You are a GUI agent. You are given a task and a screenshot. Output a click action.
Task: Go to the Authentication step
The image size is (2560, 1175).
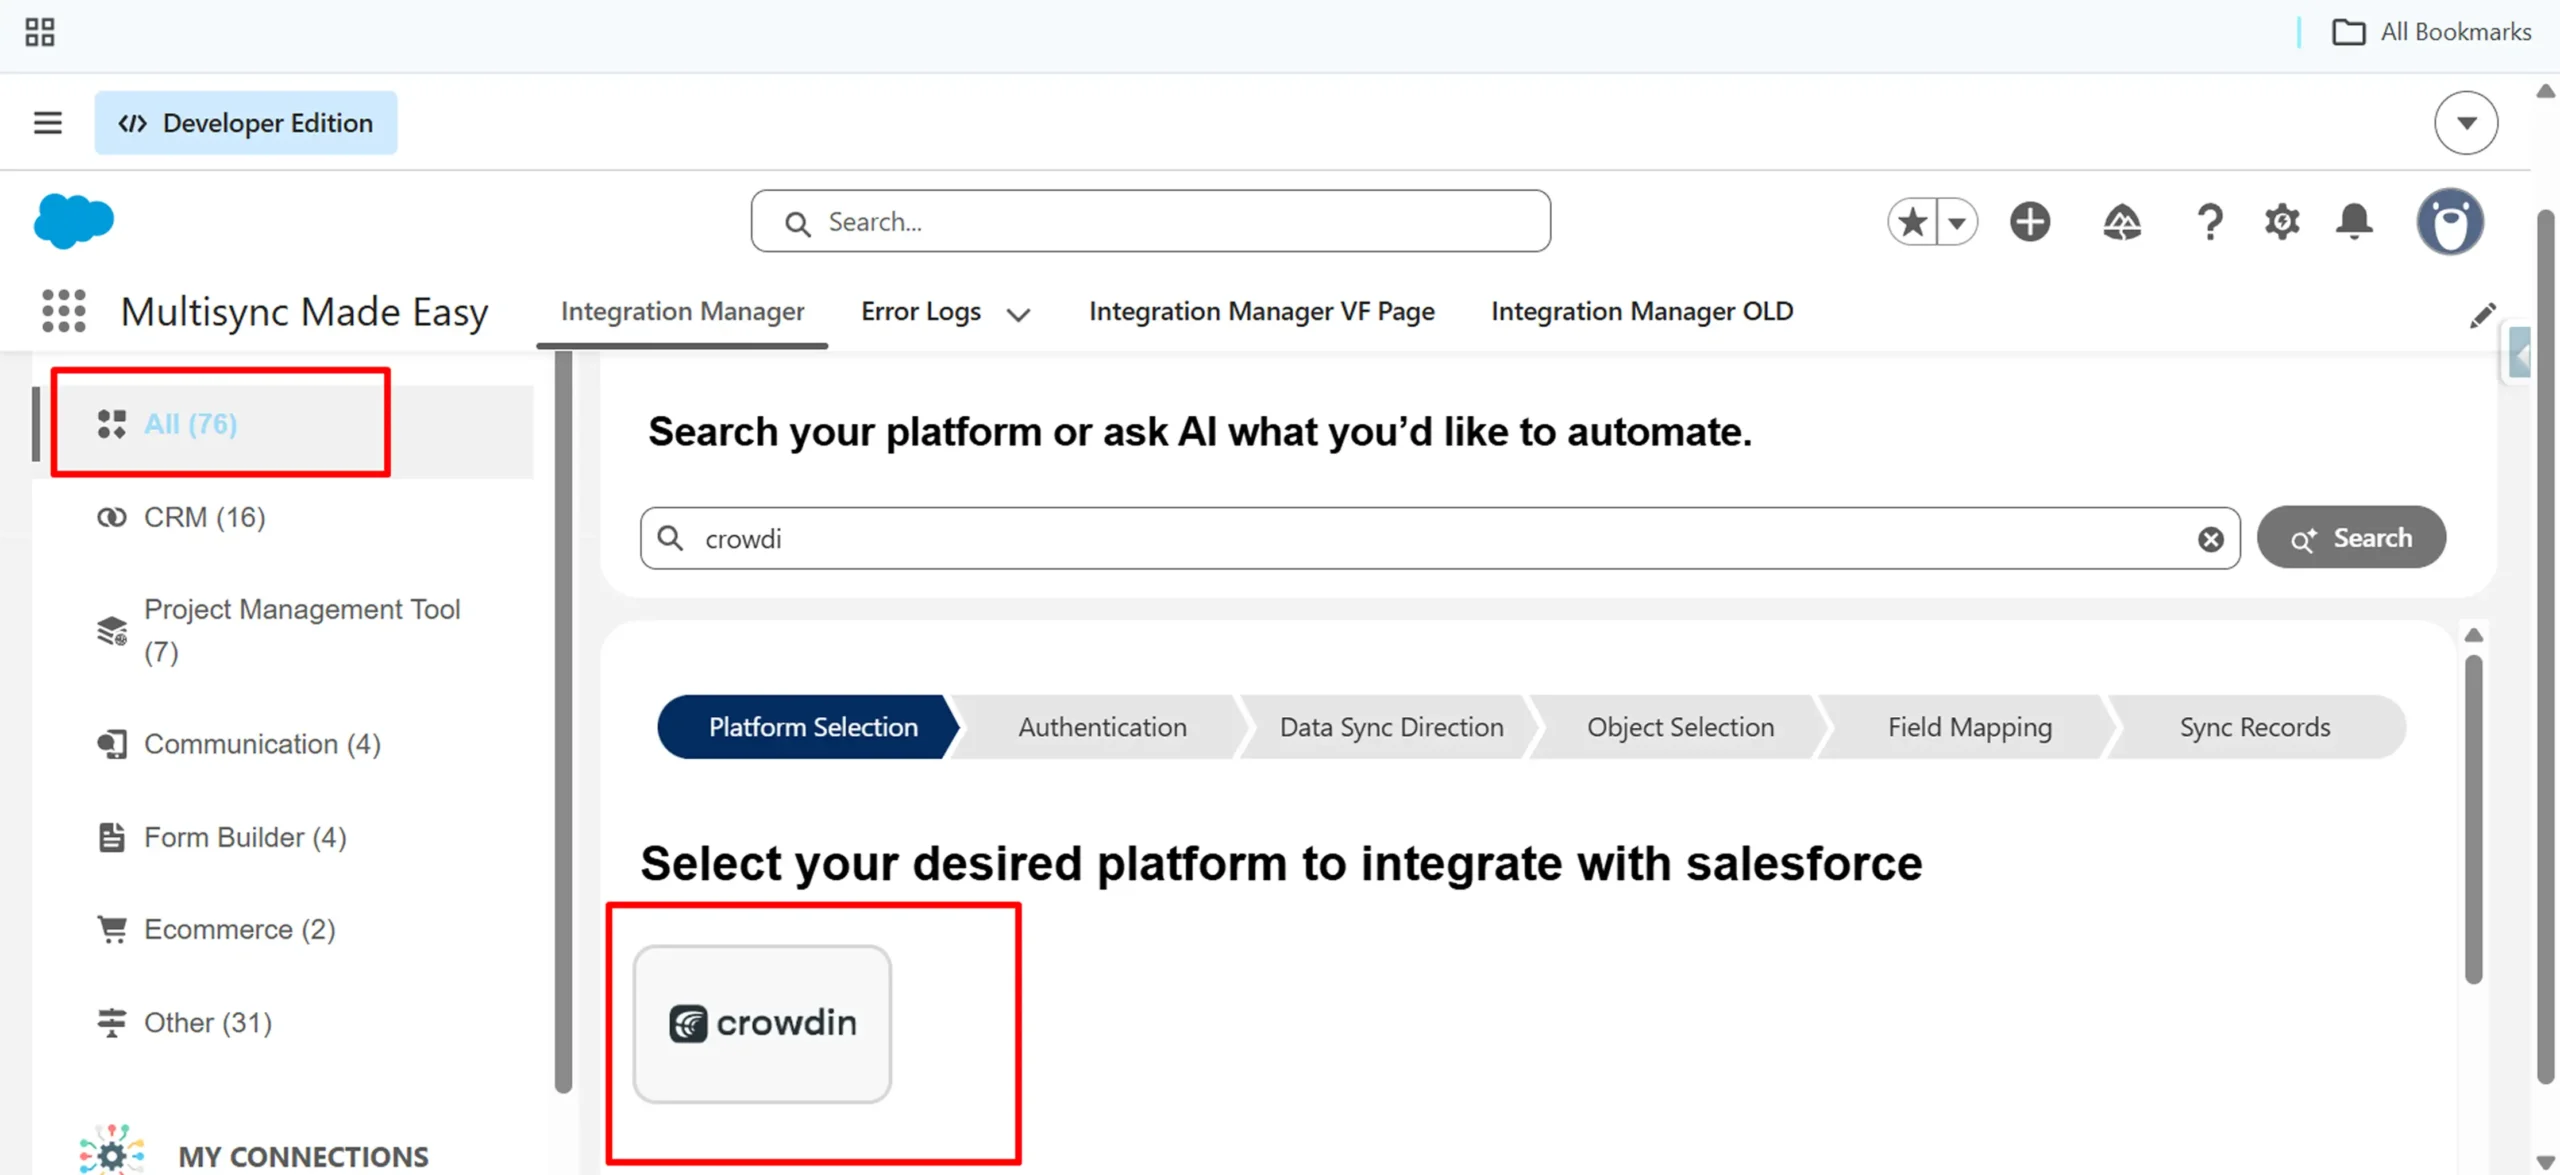pos(1102,727)
